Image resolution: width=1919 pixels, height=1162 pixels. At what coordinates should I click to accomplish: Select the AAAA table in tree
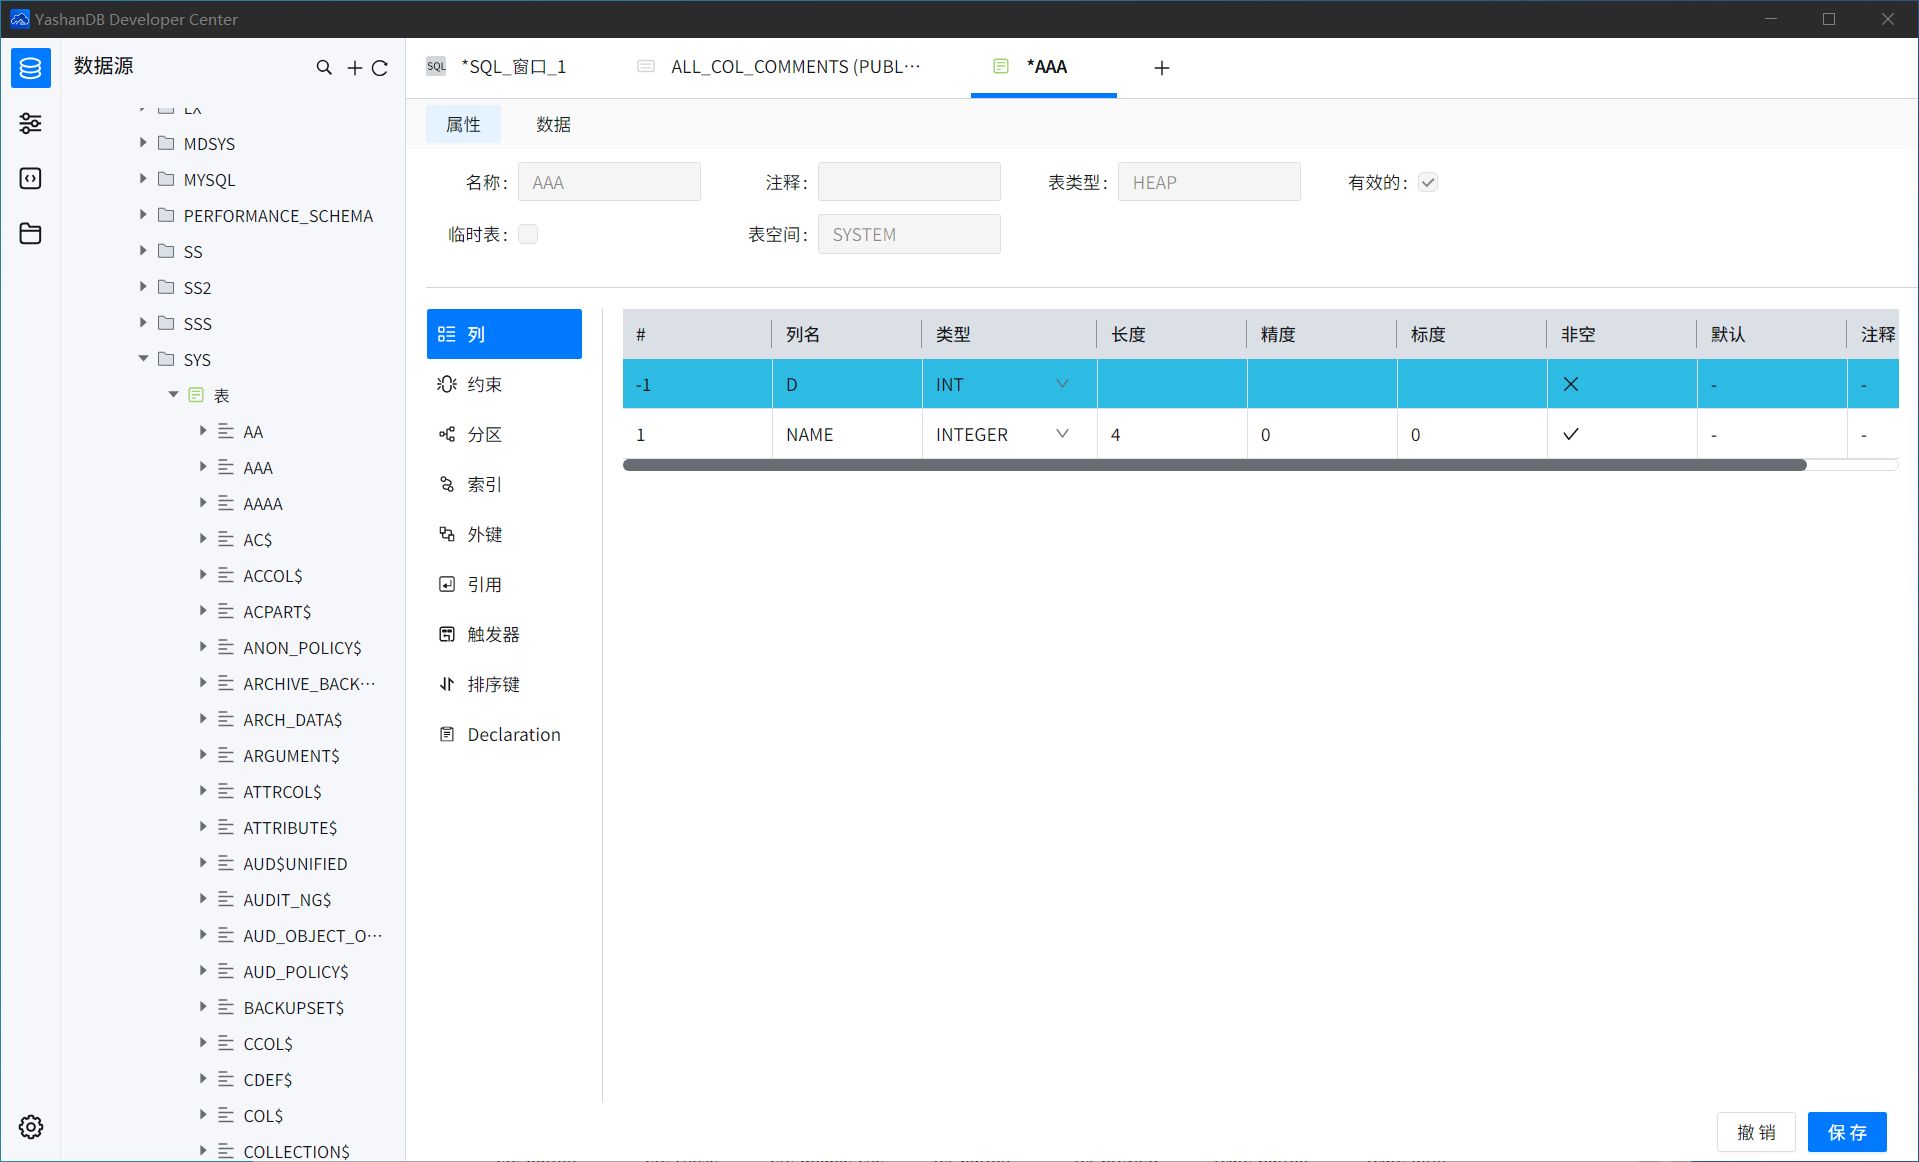pyautogui.click(x=263, y=504)
